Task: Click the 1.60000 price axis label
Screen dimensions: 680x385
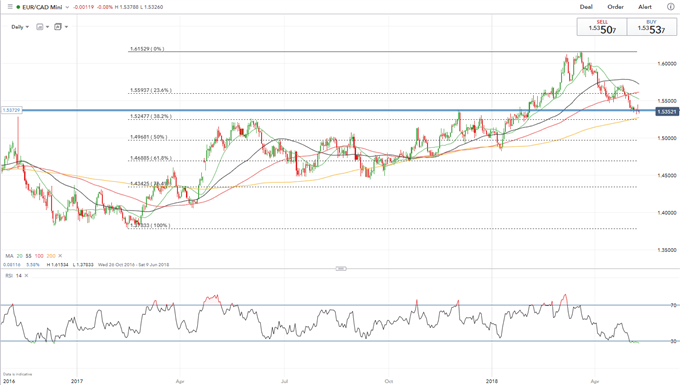Action: (667, 64)
